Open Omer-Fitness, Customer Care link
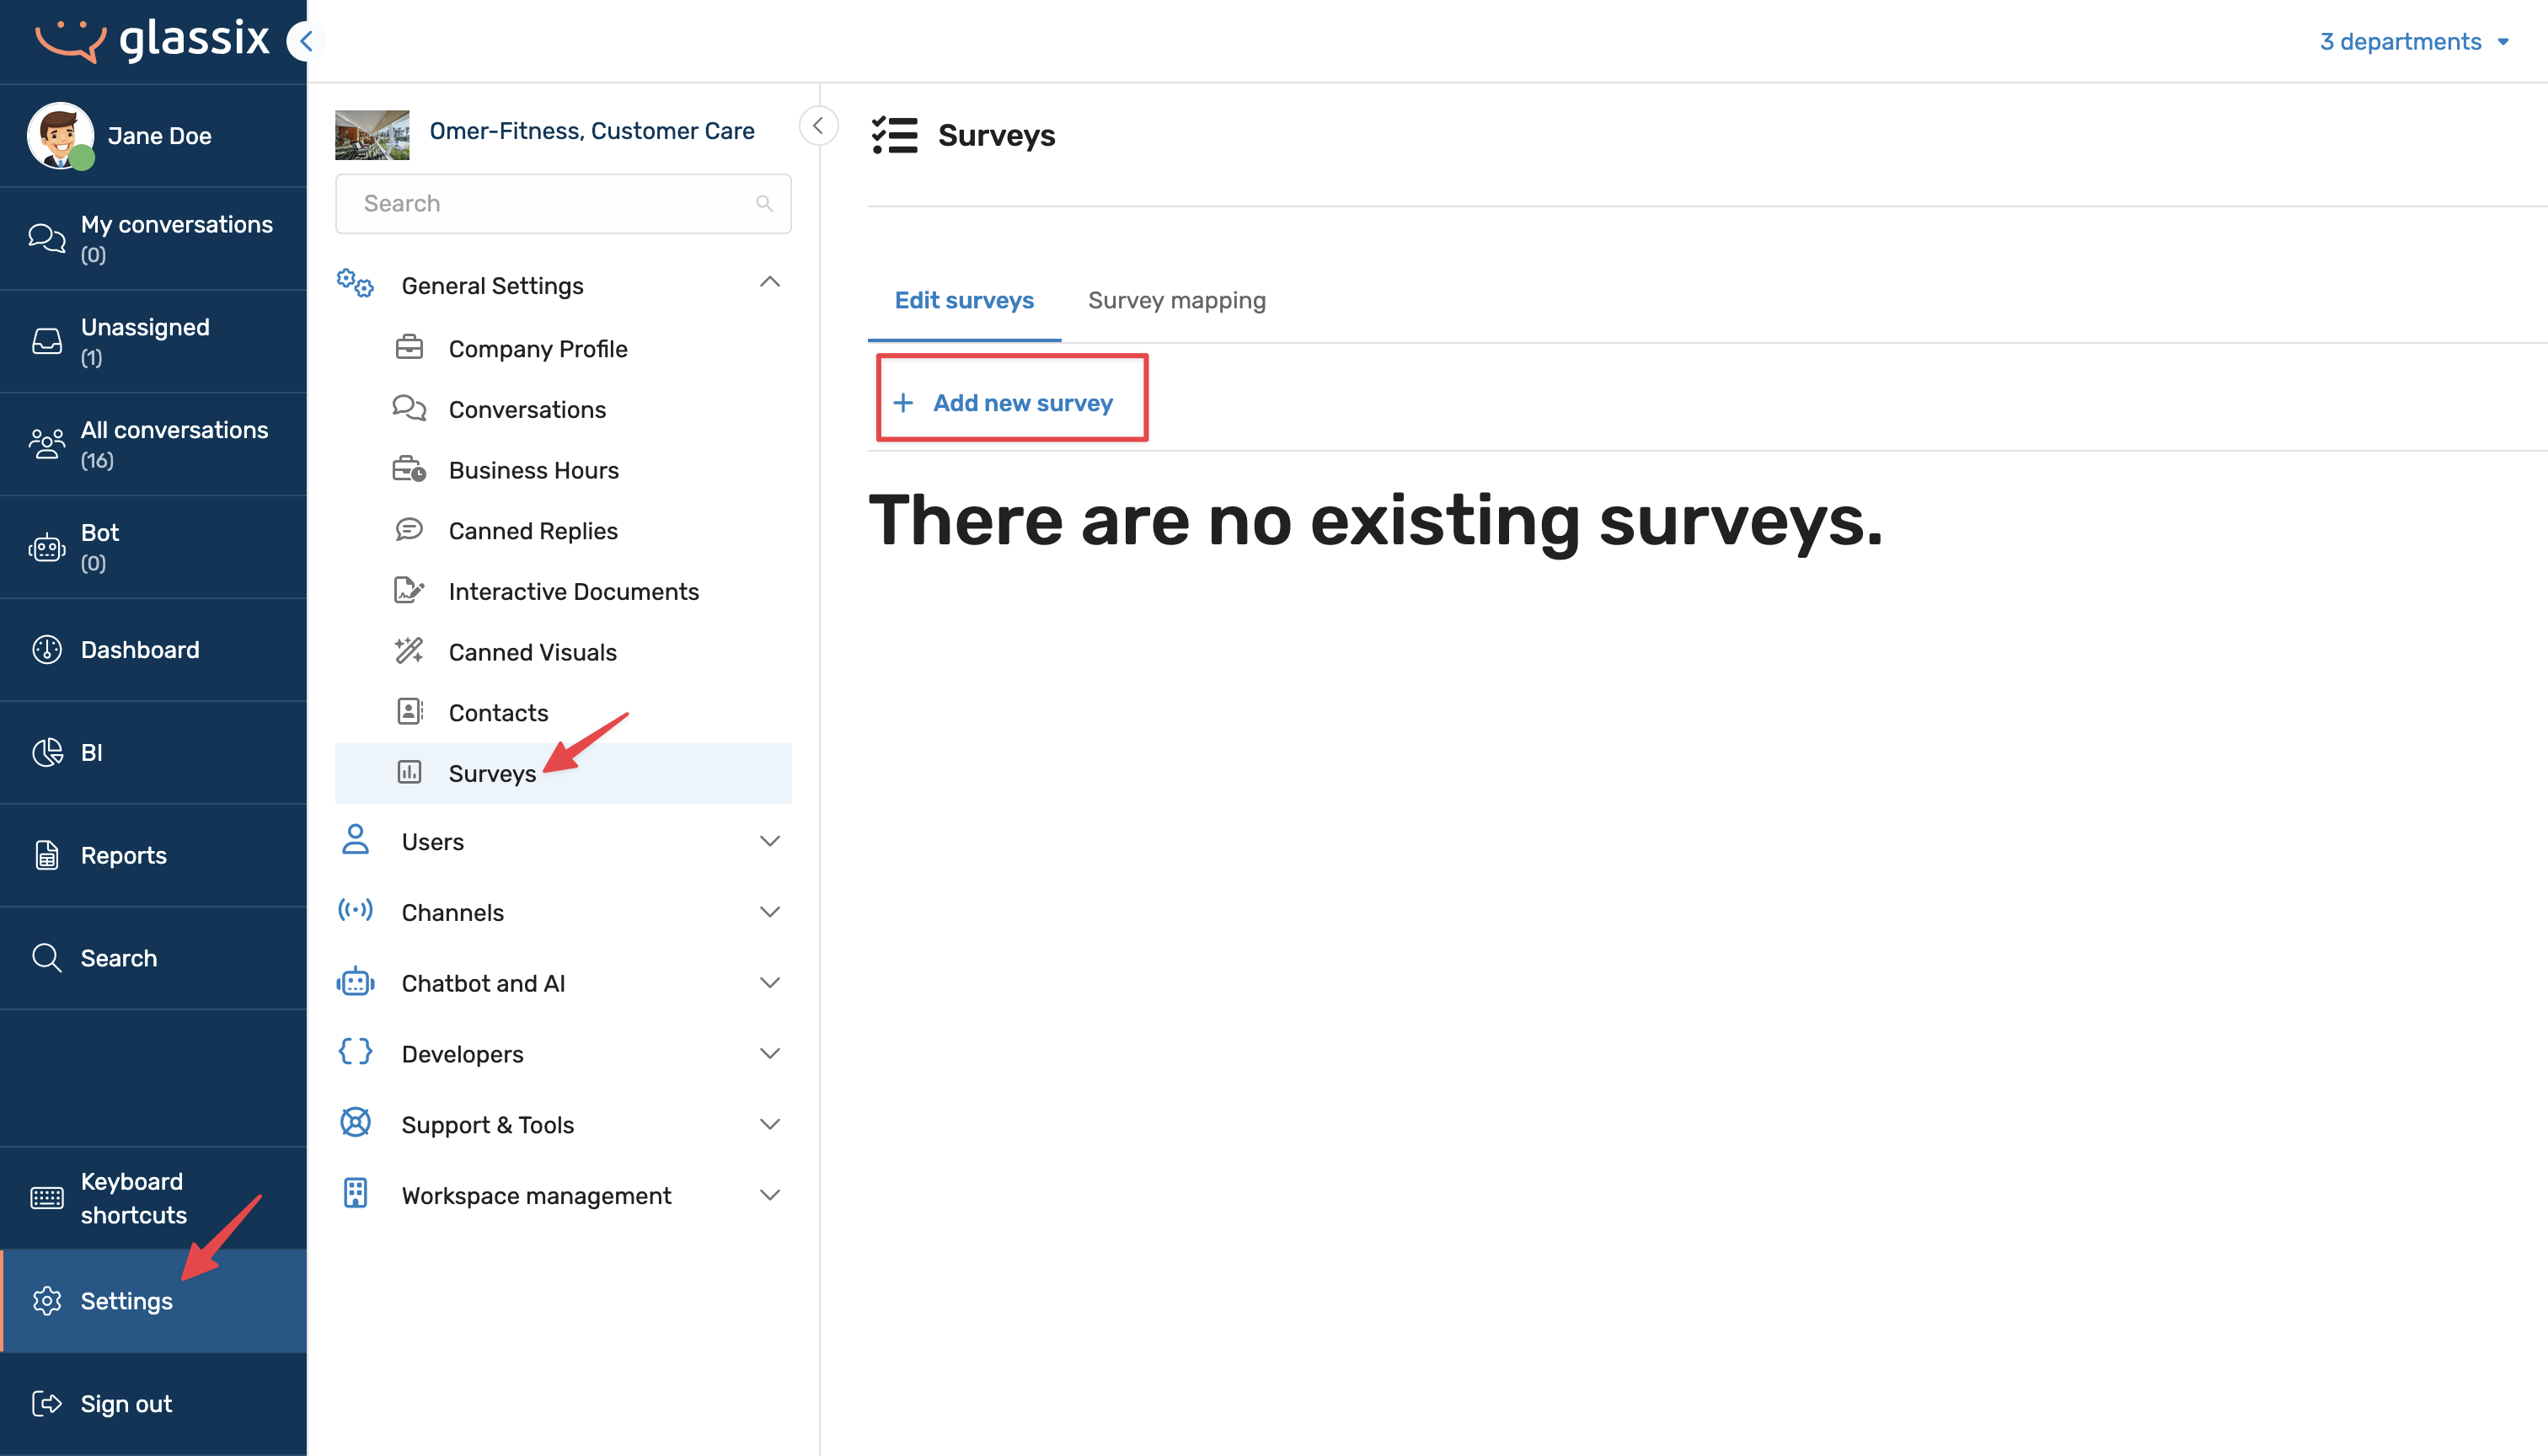 [591, 131]
